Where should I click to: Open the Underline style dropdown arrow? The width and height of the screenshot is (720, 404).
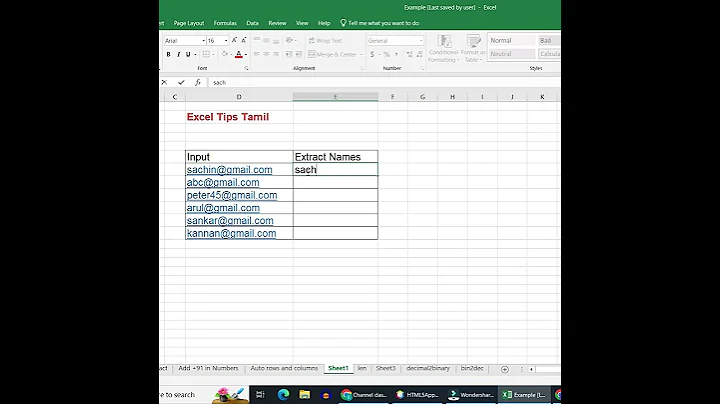coord(195,55)
